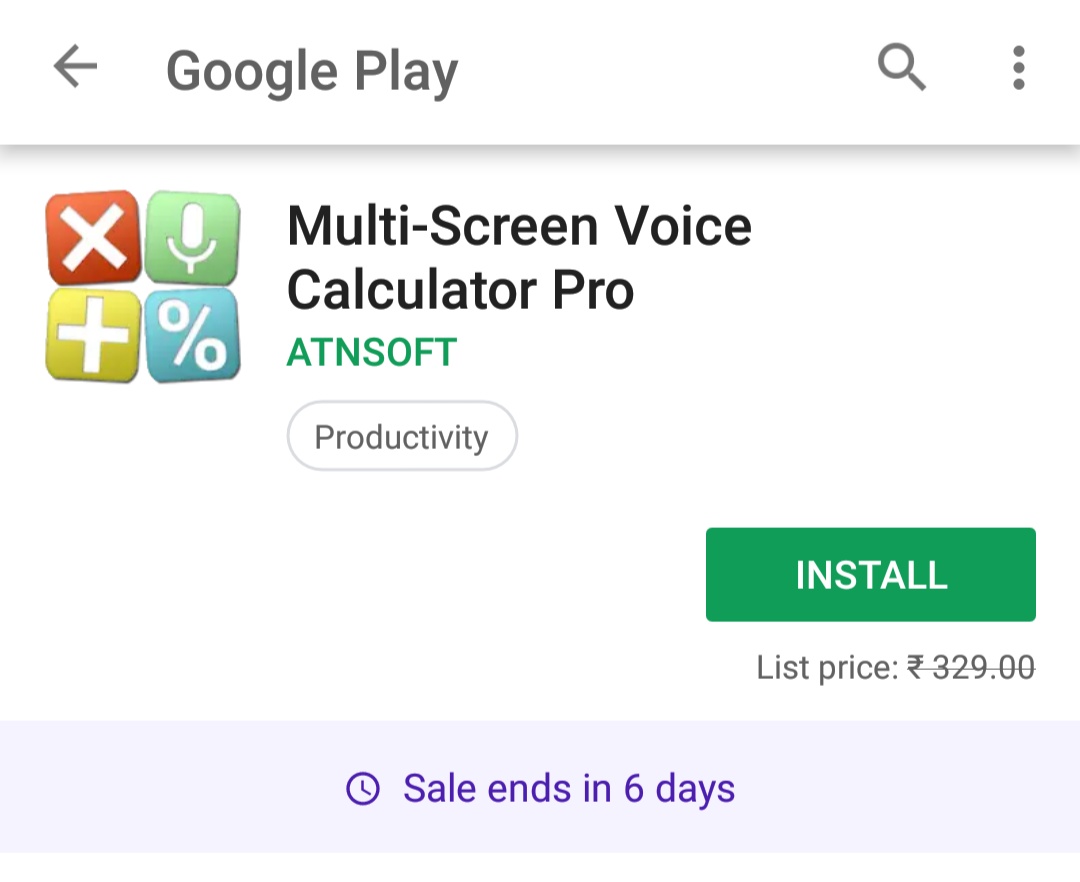Click the green microphone tile on the app icon
1080x882 pixels.
click(x=193, y=237)
